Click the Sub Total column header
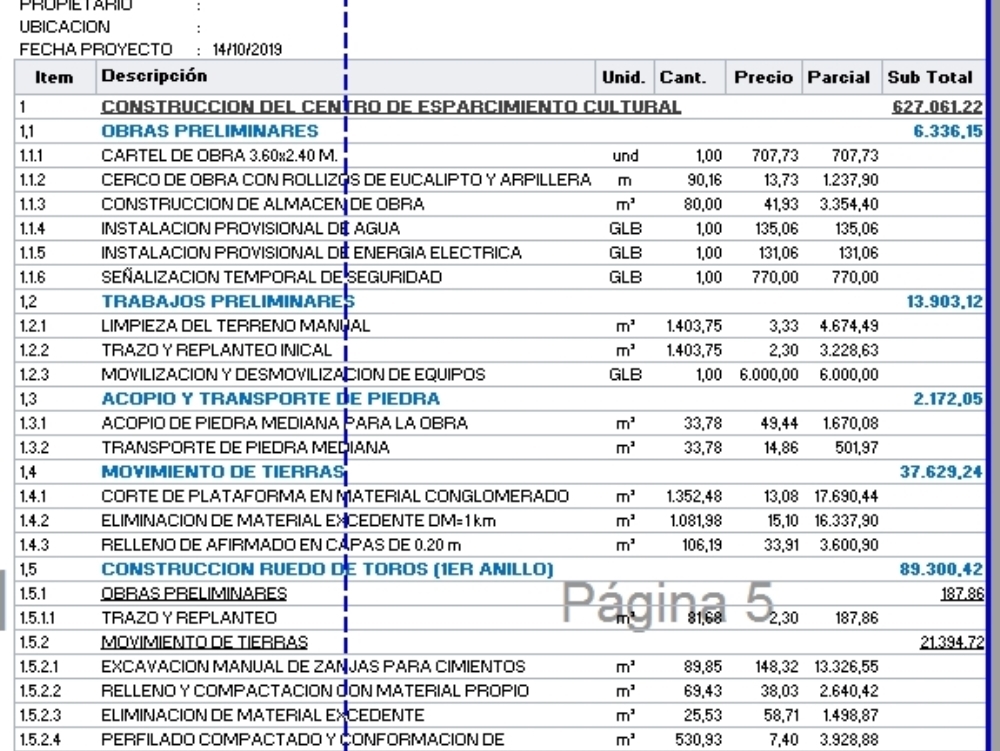 933,77
